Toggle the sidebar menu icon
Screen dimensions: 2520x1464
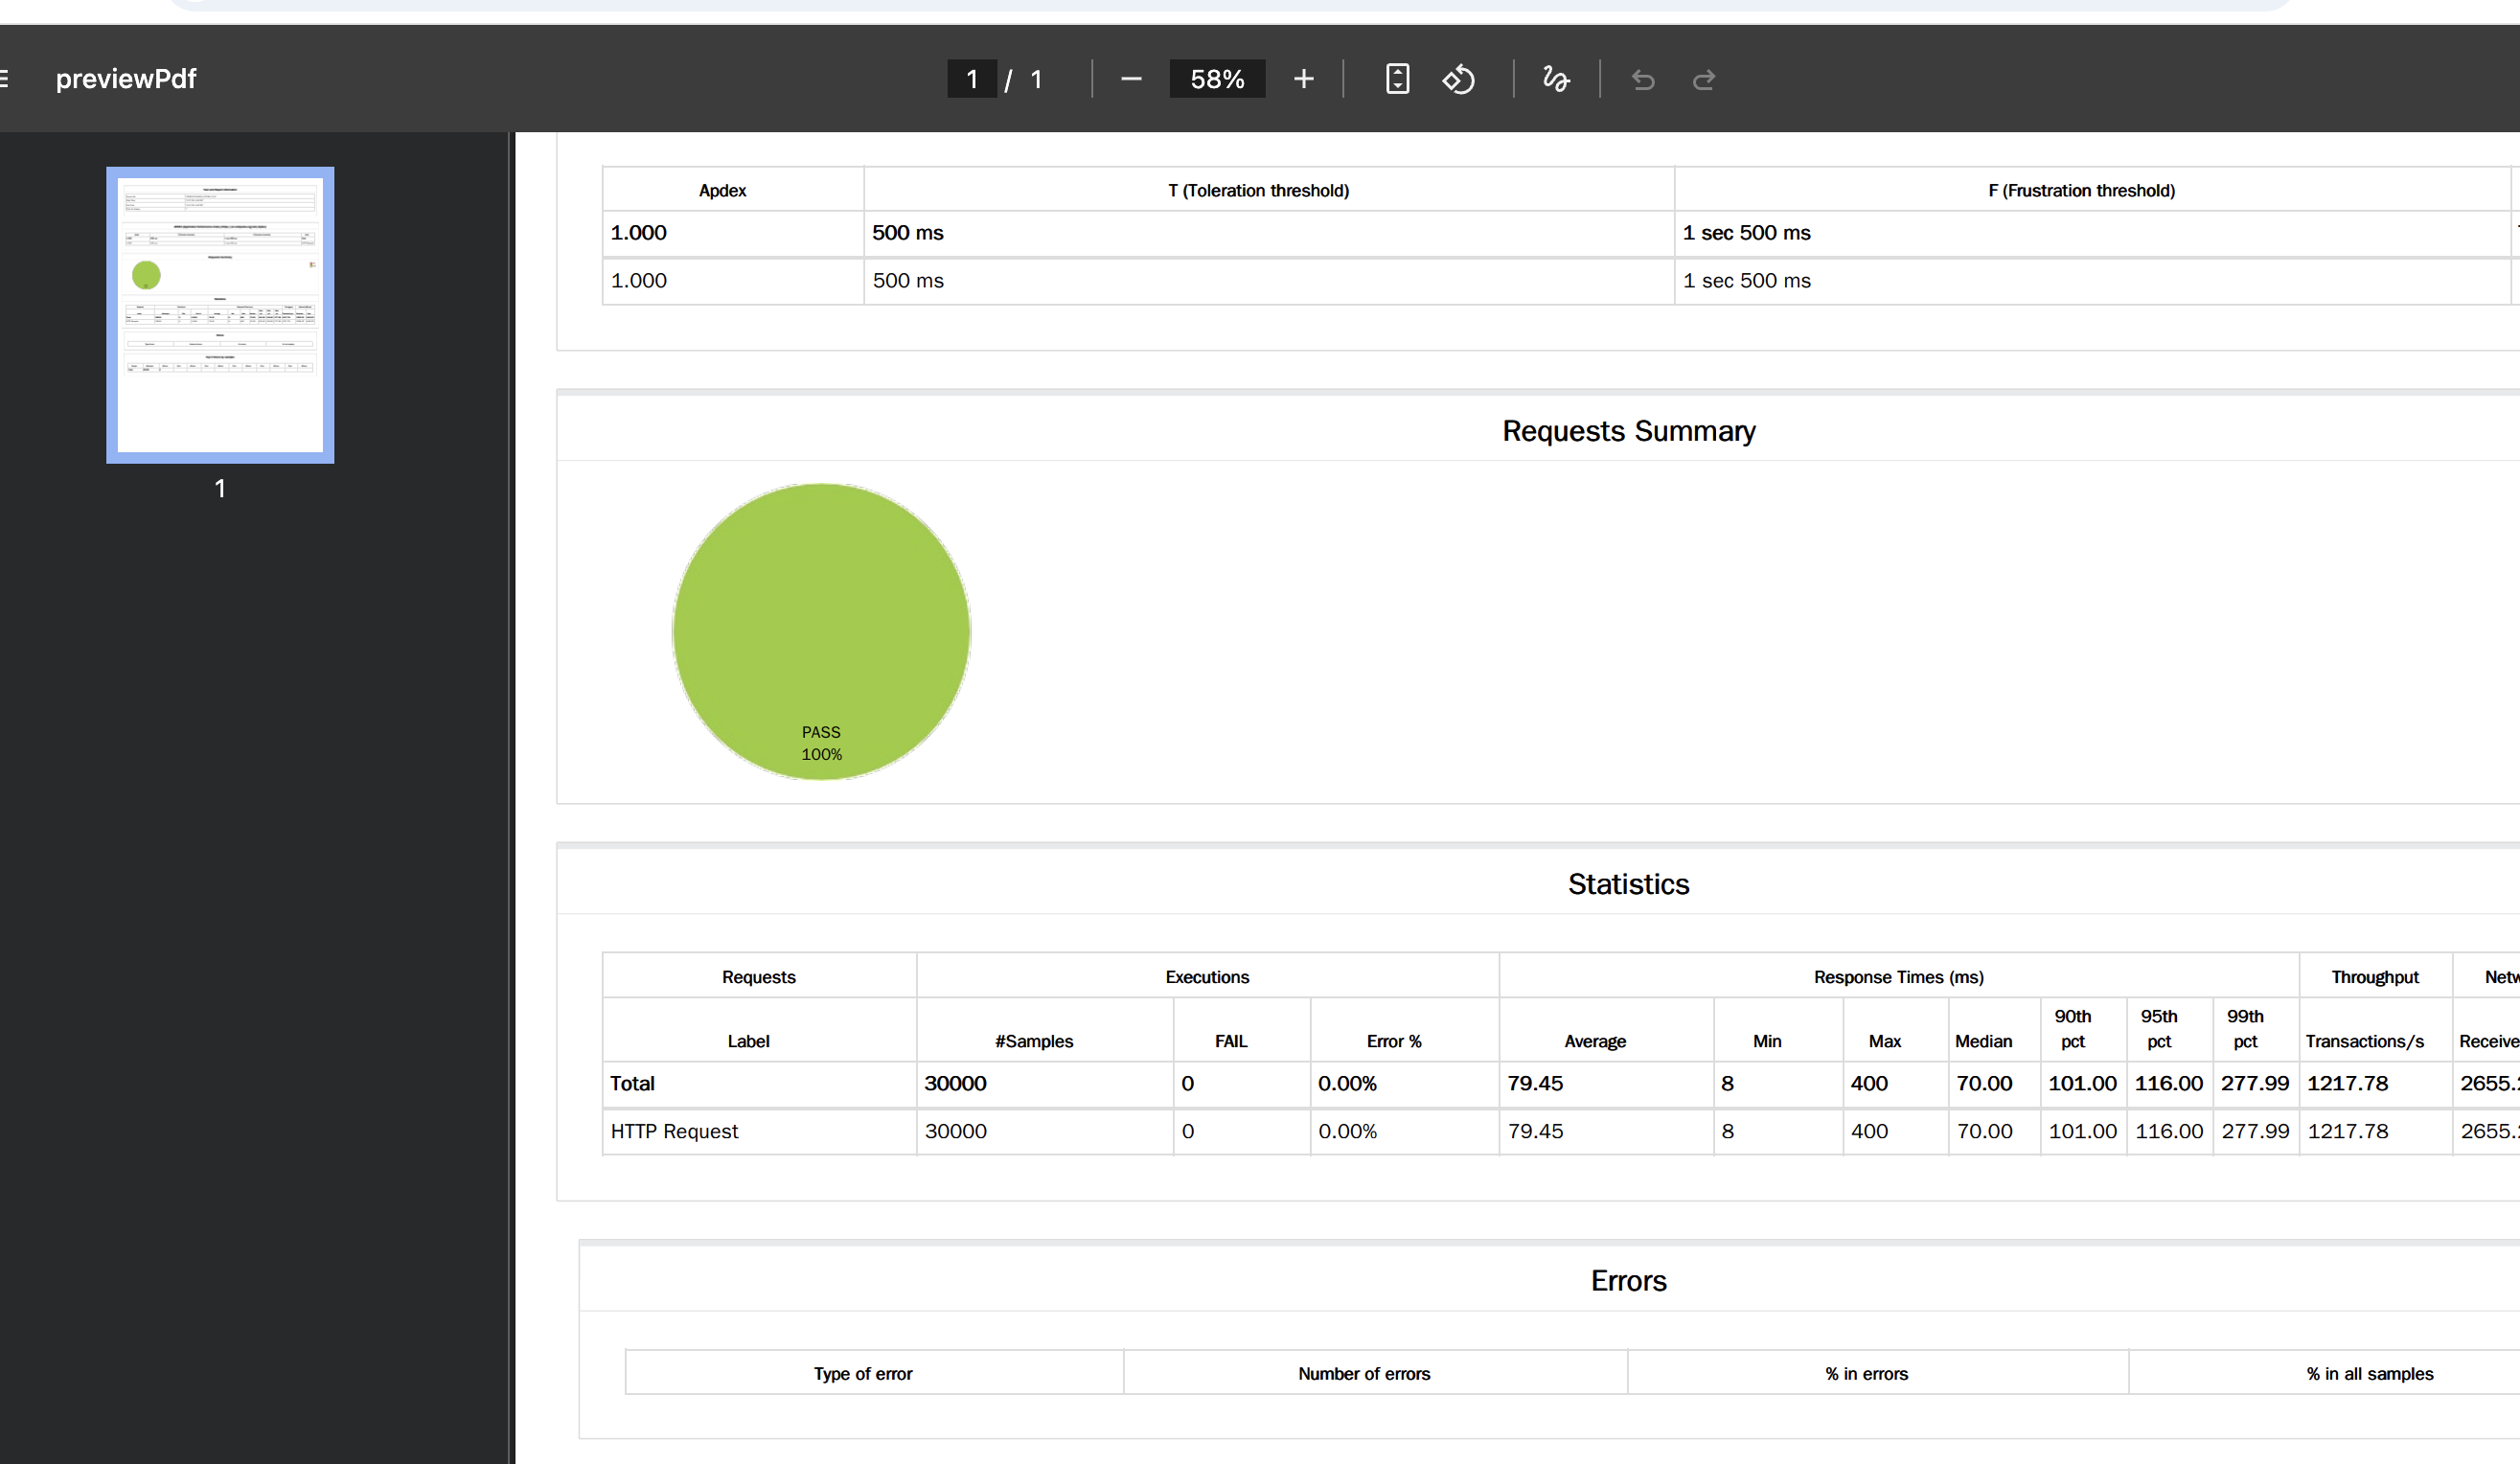(5, 79)
